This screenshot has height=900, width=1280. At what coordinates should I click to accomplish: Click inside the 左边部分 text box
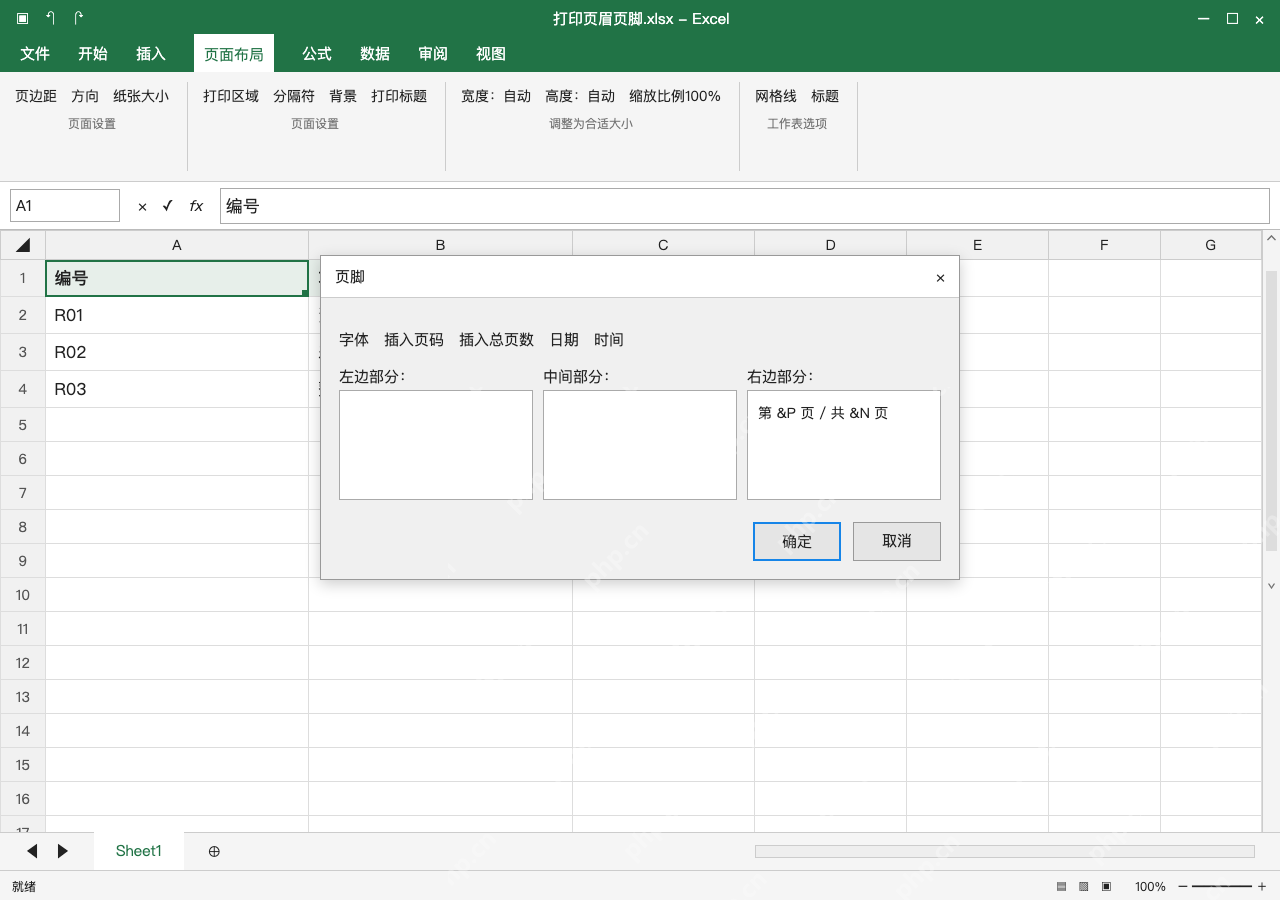click(436, 445)
